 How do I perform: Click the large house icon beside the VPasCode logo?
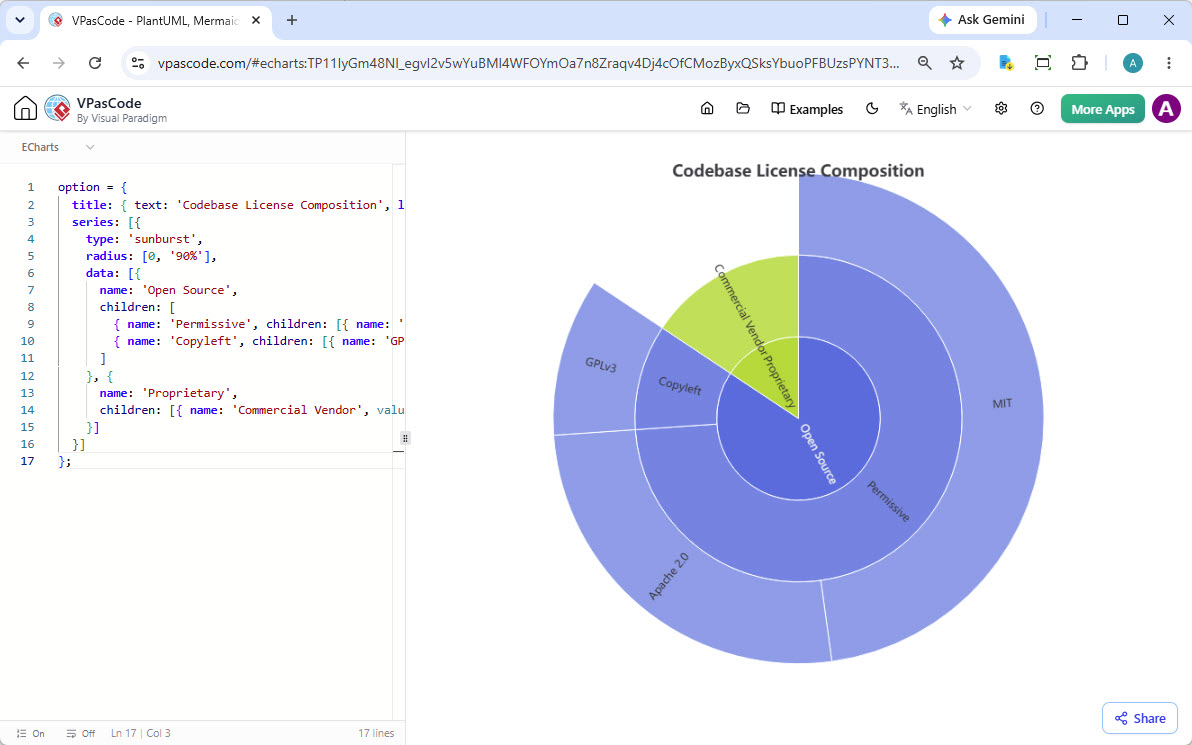(x=25, y=109)
